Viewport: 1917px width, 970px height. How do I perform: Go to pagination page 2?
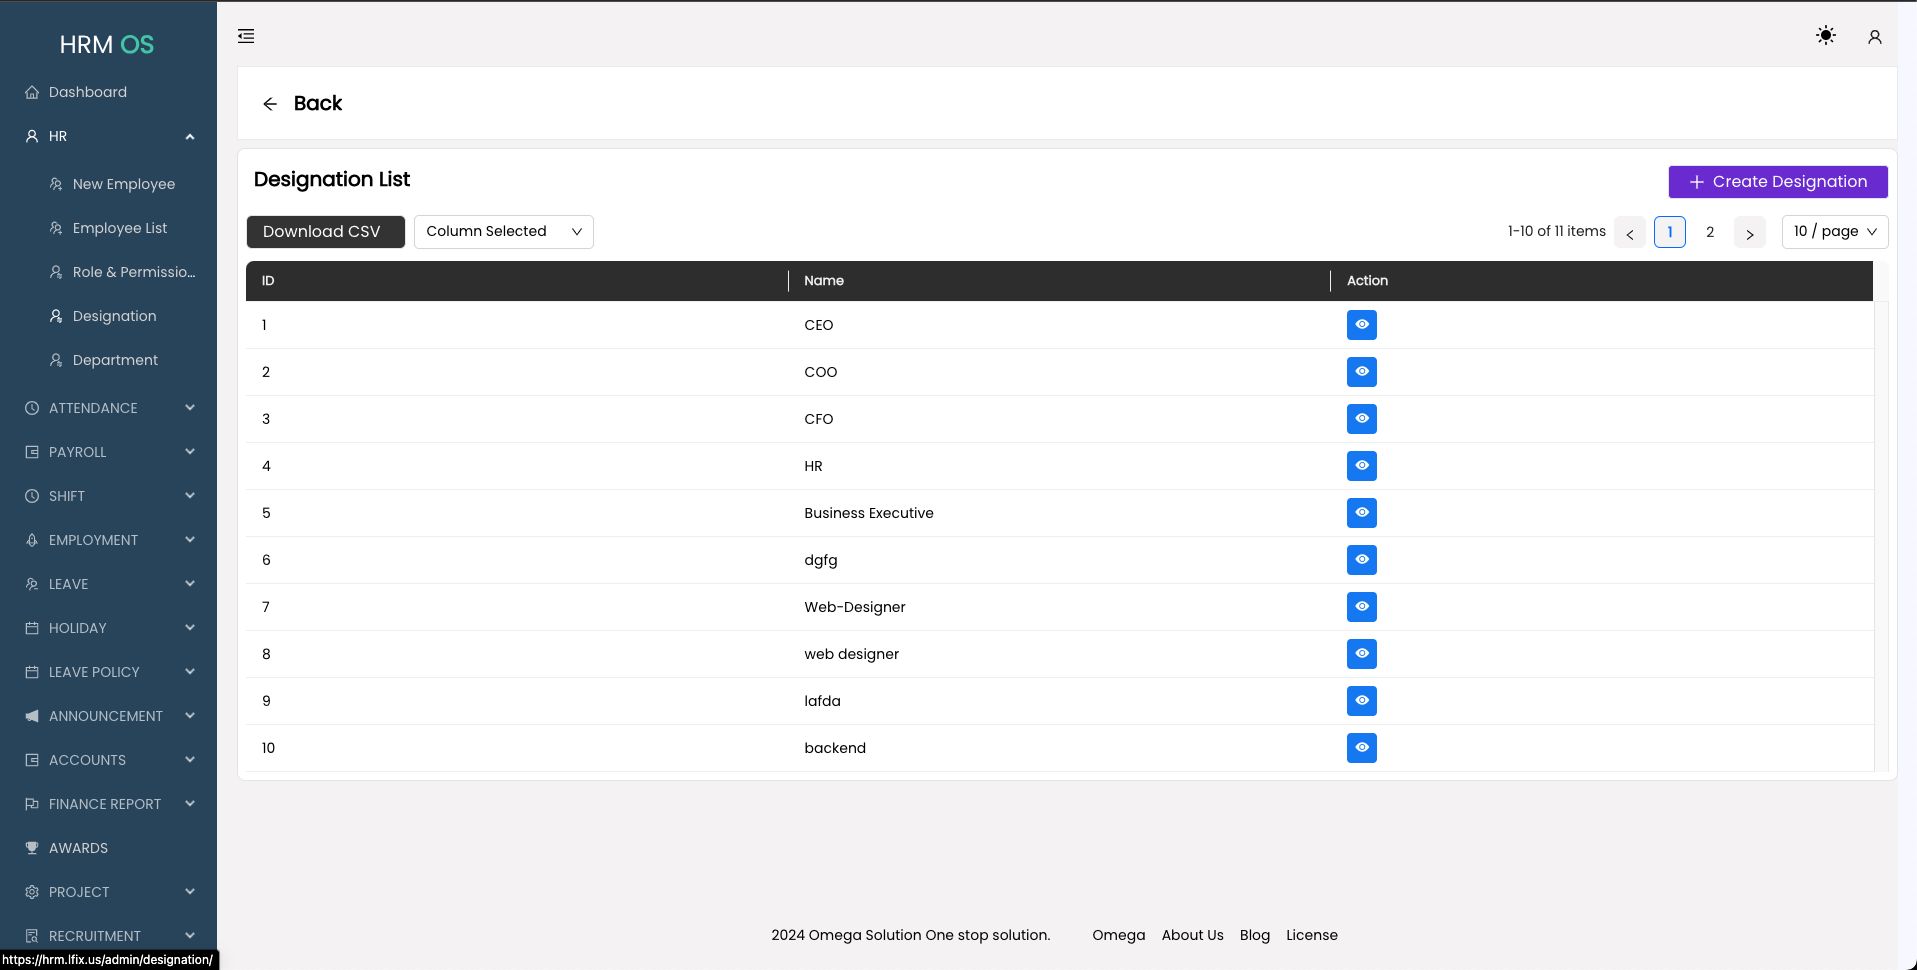[x=1710, y=232]
